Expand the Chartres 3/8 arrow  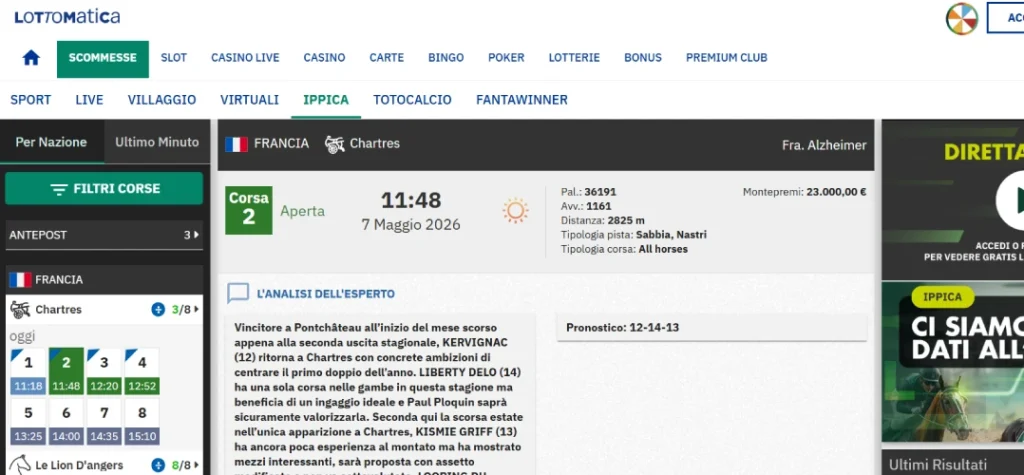pos(196,310)
